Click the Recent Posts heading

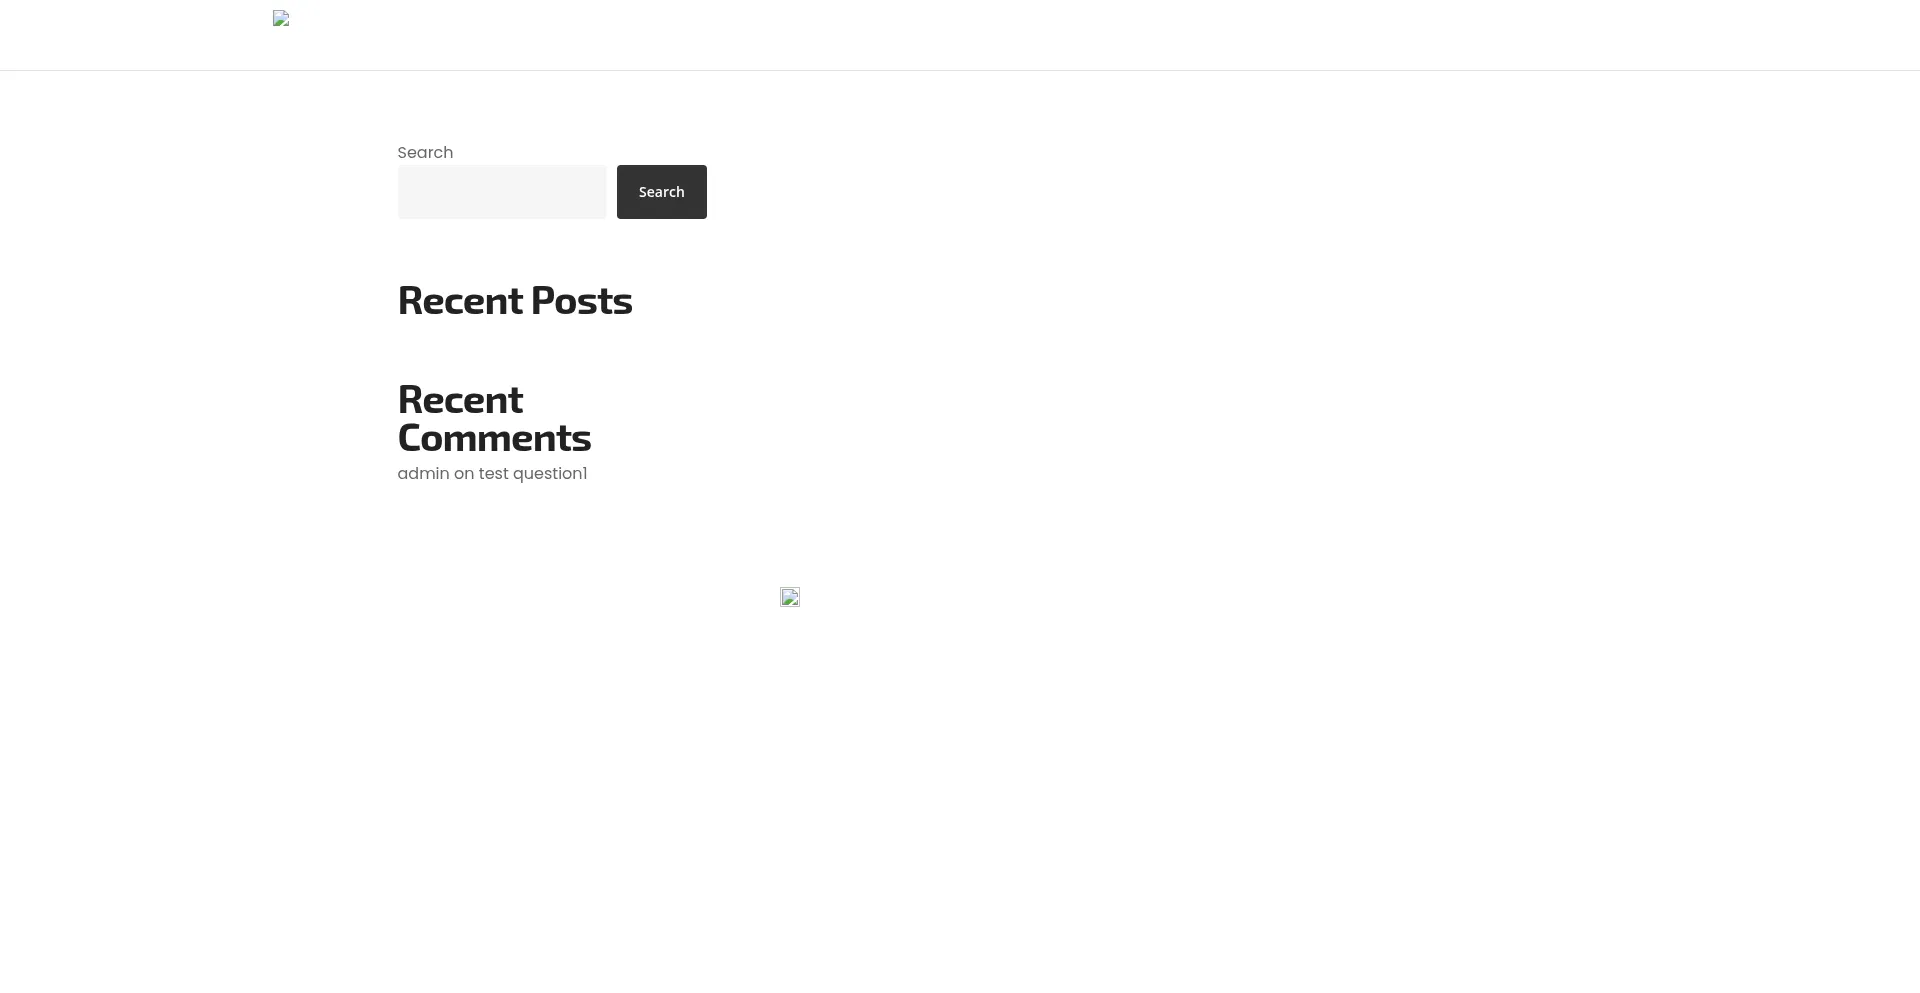[514, 301]
